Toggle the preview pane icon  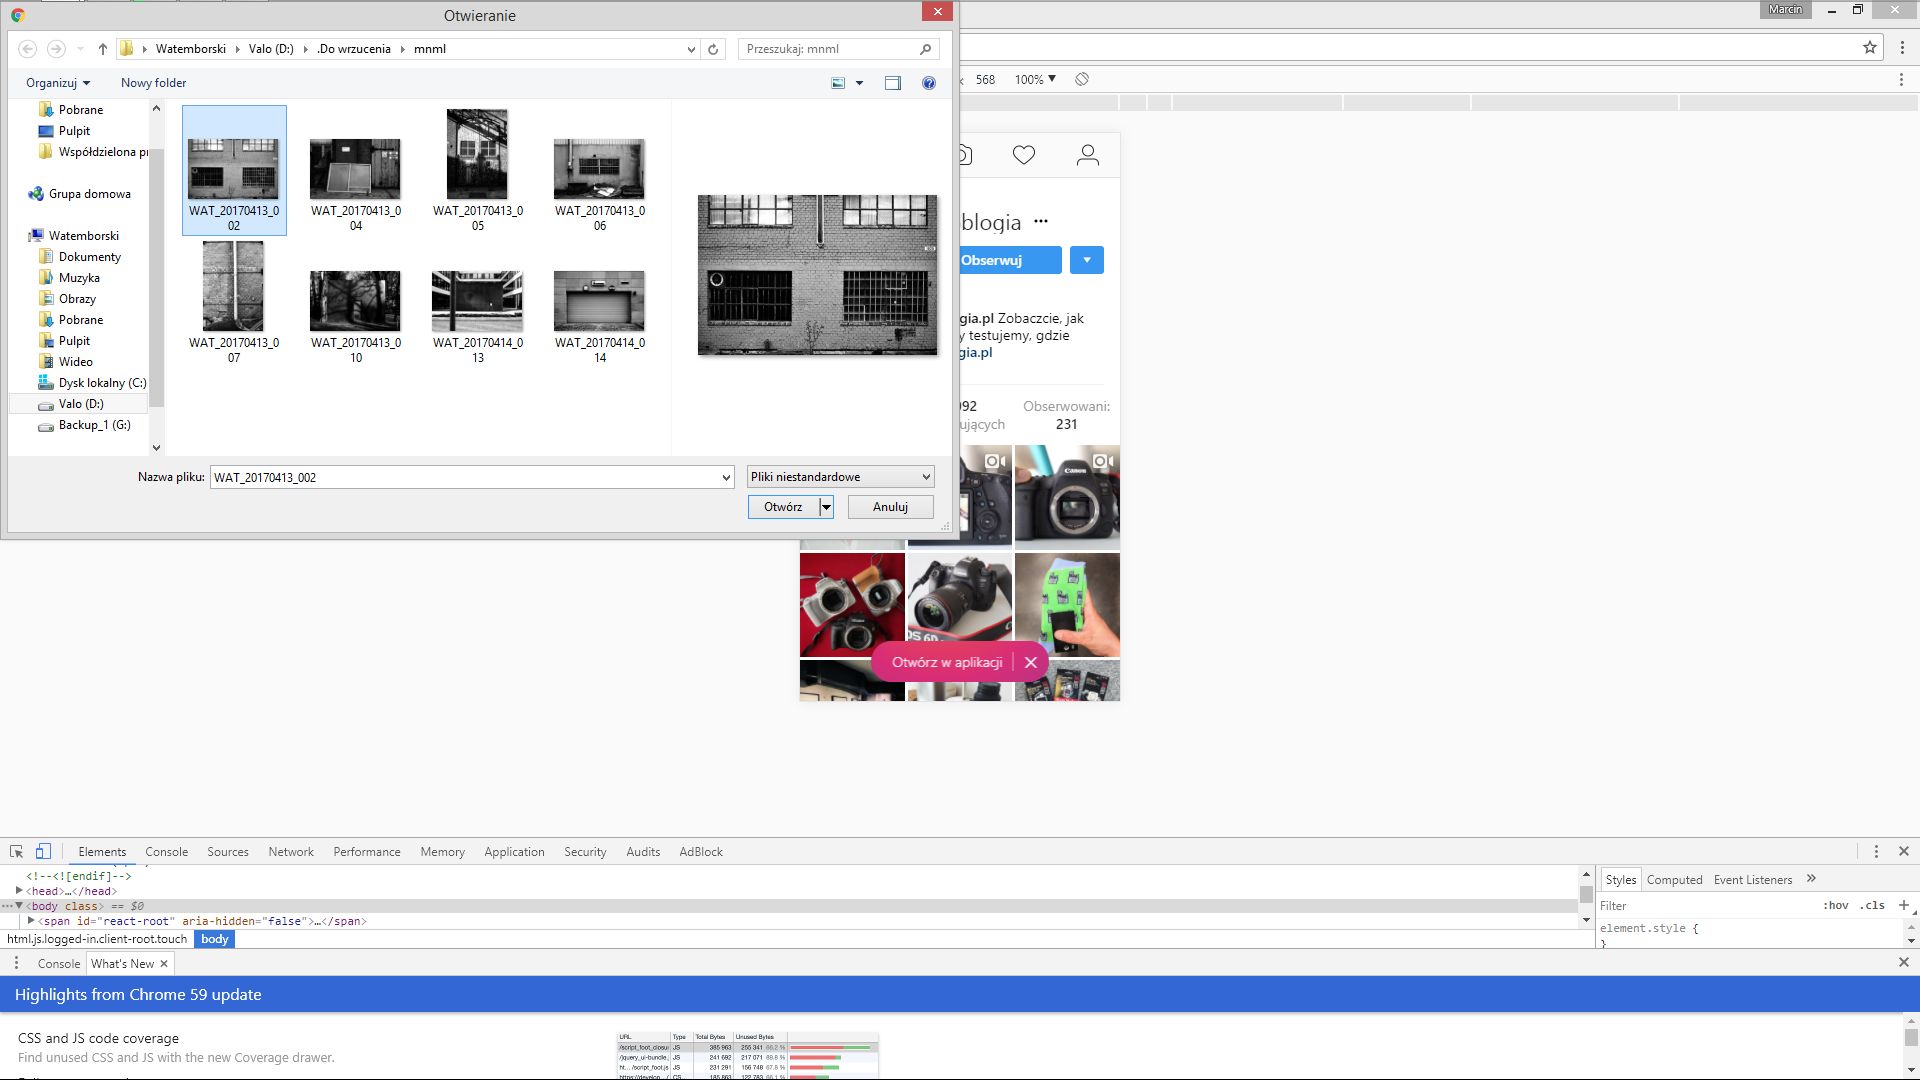(893, 83)
